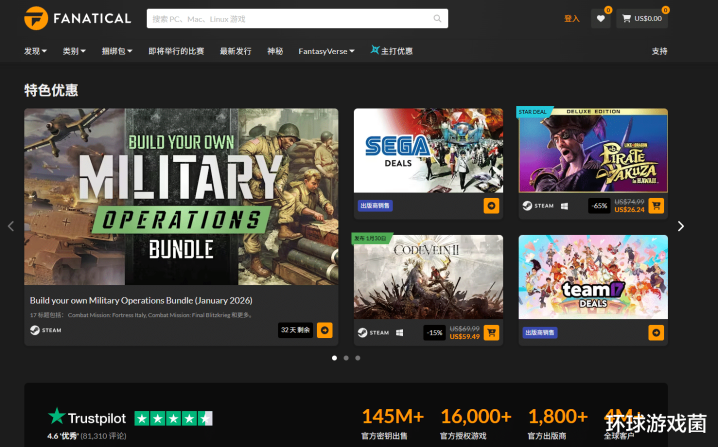The height and width of the screenshot is (447, 718).
Task: Click the 支持 support link
Action: click(659, 51)
